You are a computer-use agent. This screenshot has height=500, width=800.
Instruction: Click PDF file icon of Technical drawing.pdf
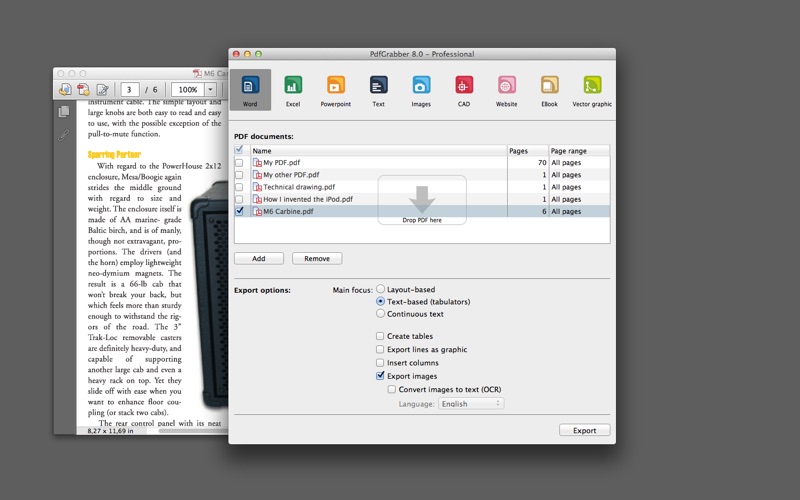coord(257,187)
